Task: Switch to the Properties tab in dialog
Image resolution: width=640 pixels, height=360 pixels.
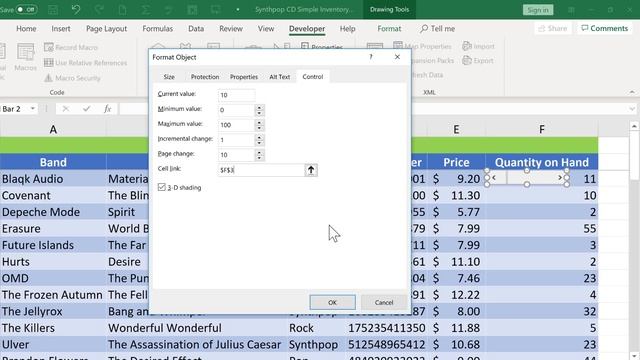Action: coord(244,77)
